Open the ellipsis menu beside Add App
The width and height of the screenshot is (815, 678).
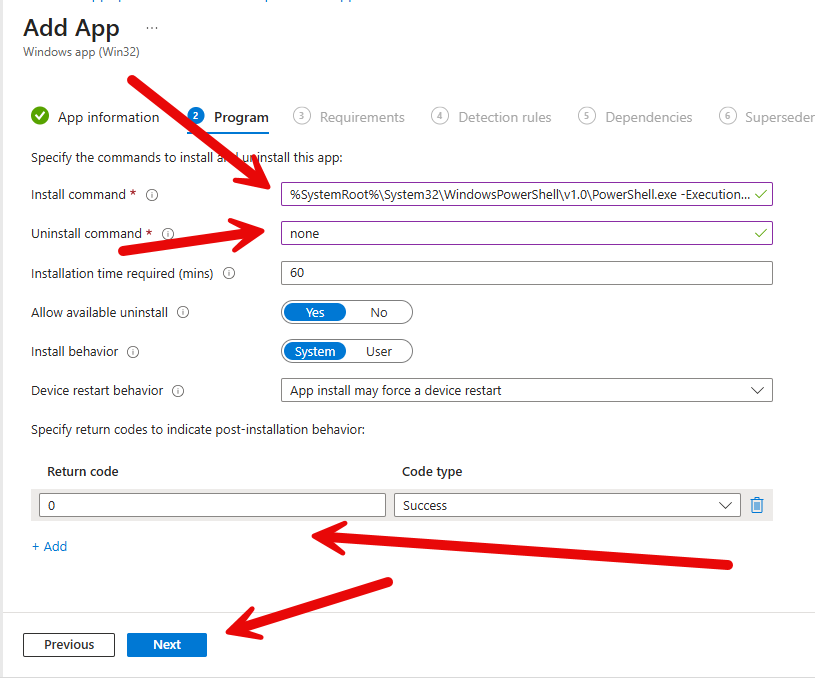pos(152,27)
